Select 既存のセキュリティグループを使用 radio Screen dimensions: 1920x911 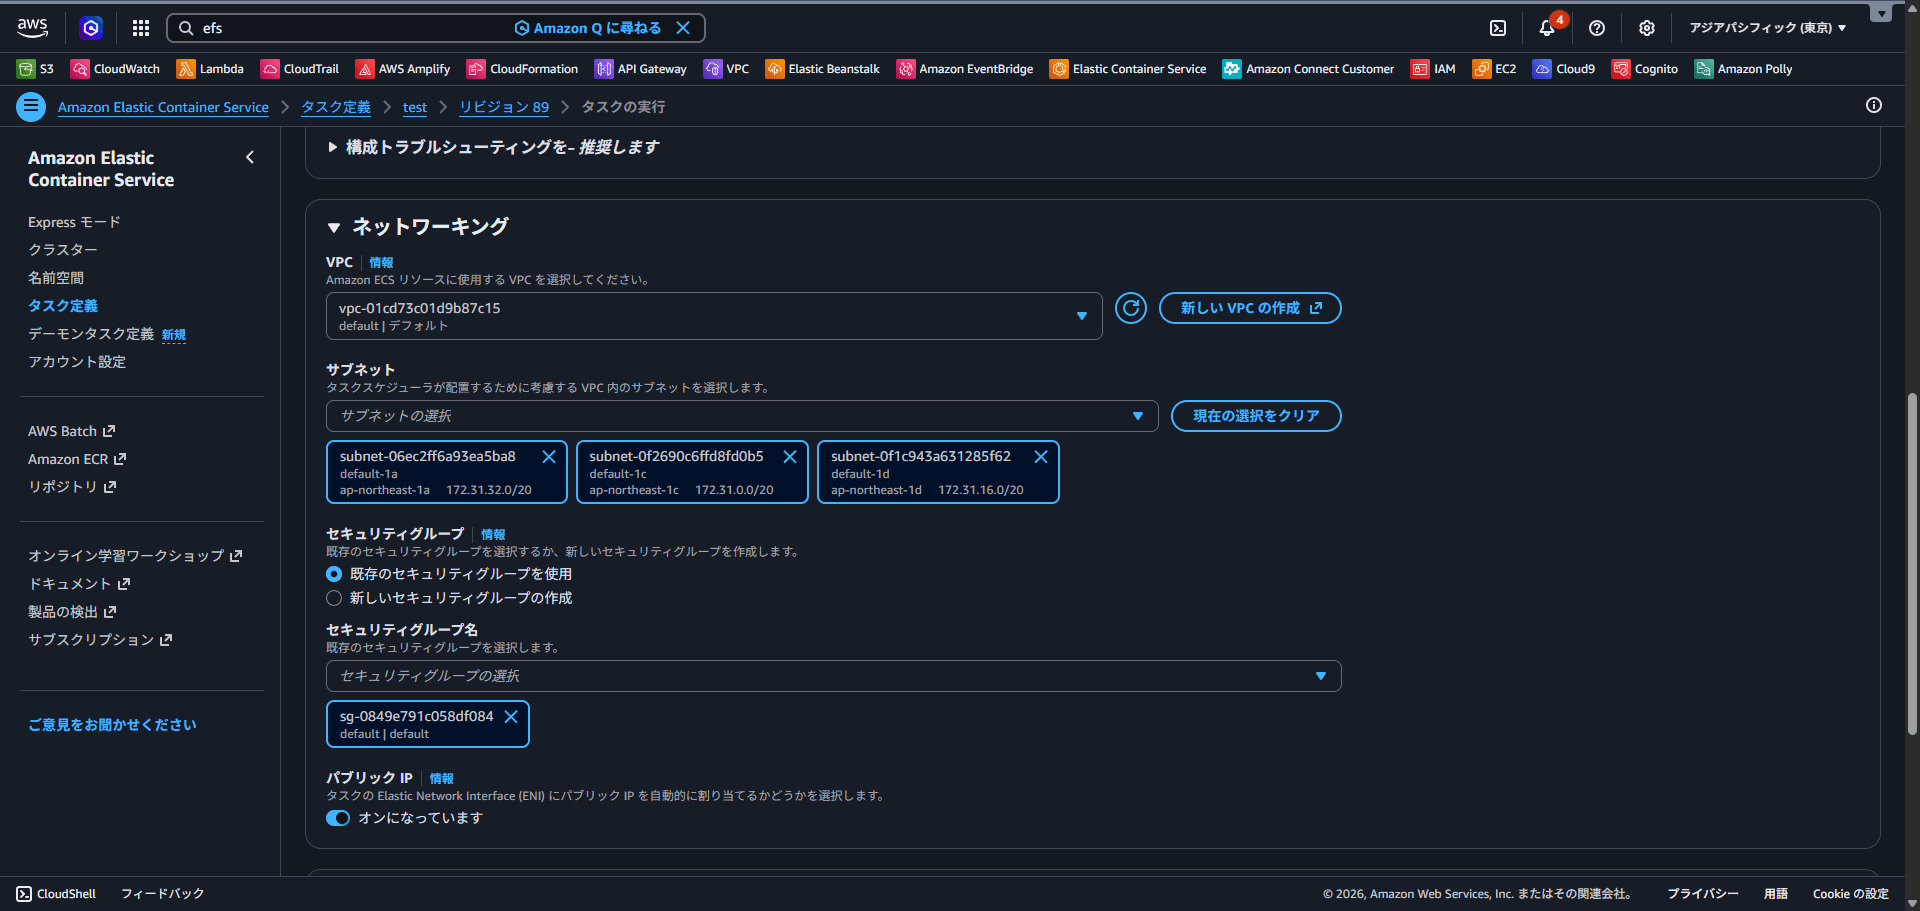click(x=334, y=574)
